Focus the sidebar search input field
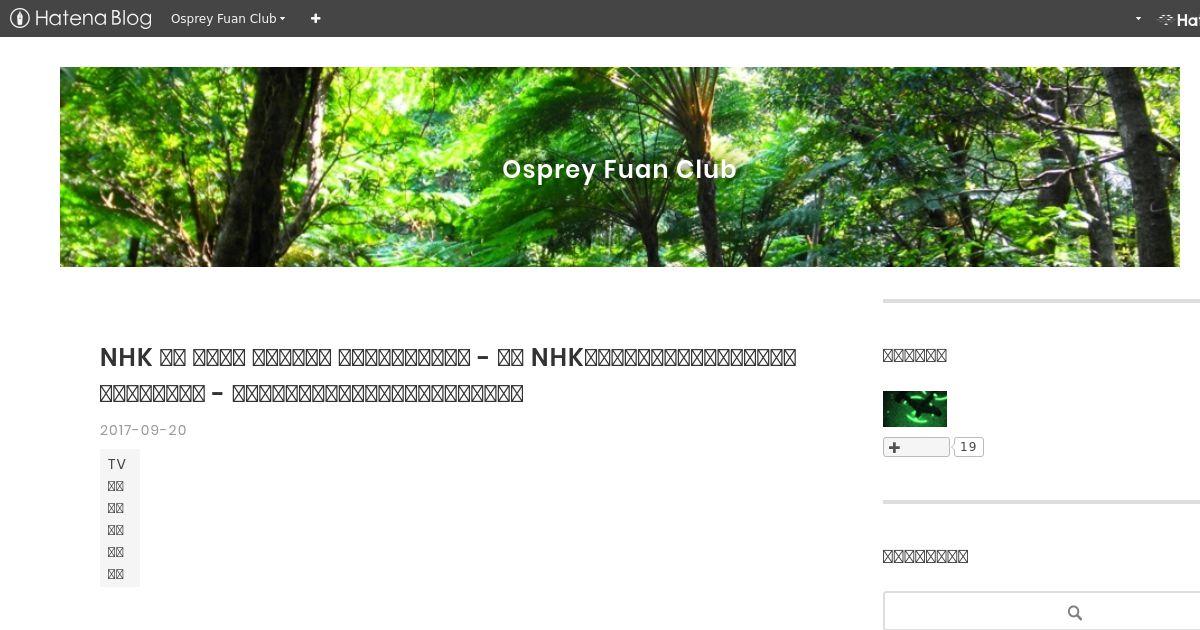1200x630 pixels. [1040, 612]
